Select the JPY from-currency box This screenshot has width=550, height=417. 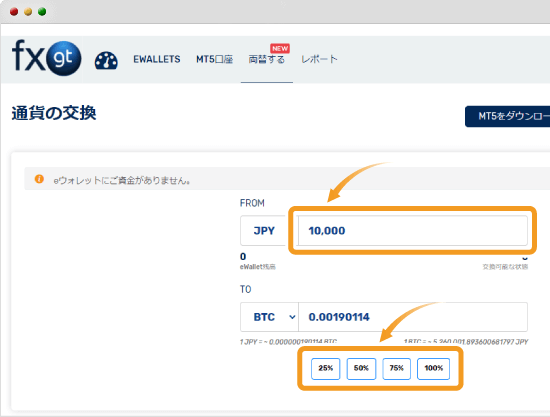pyautogui.click(x=264, y=231)
